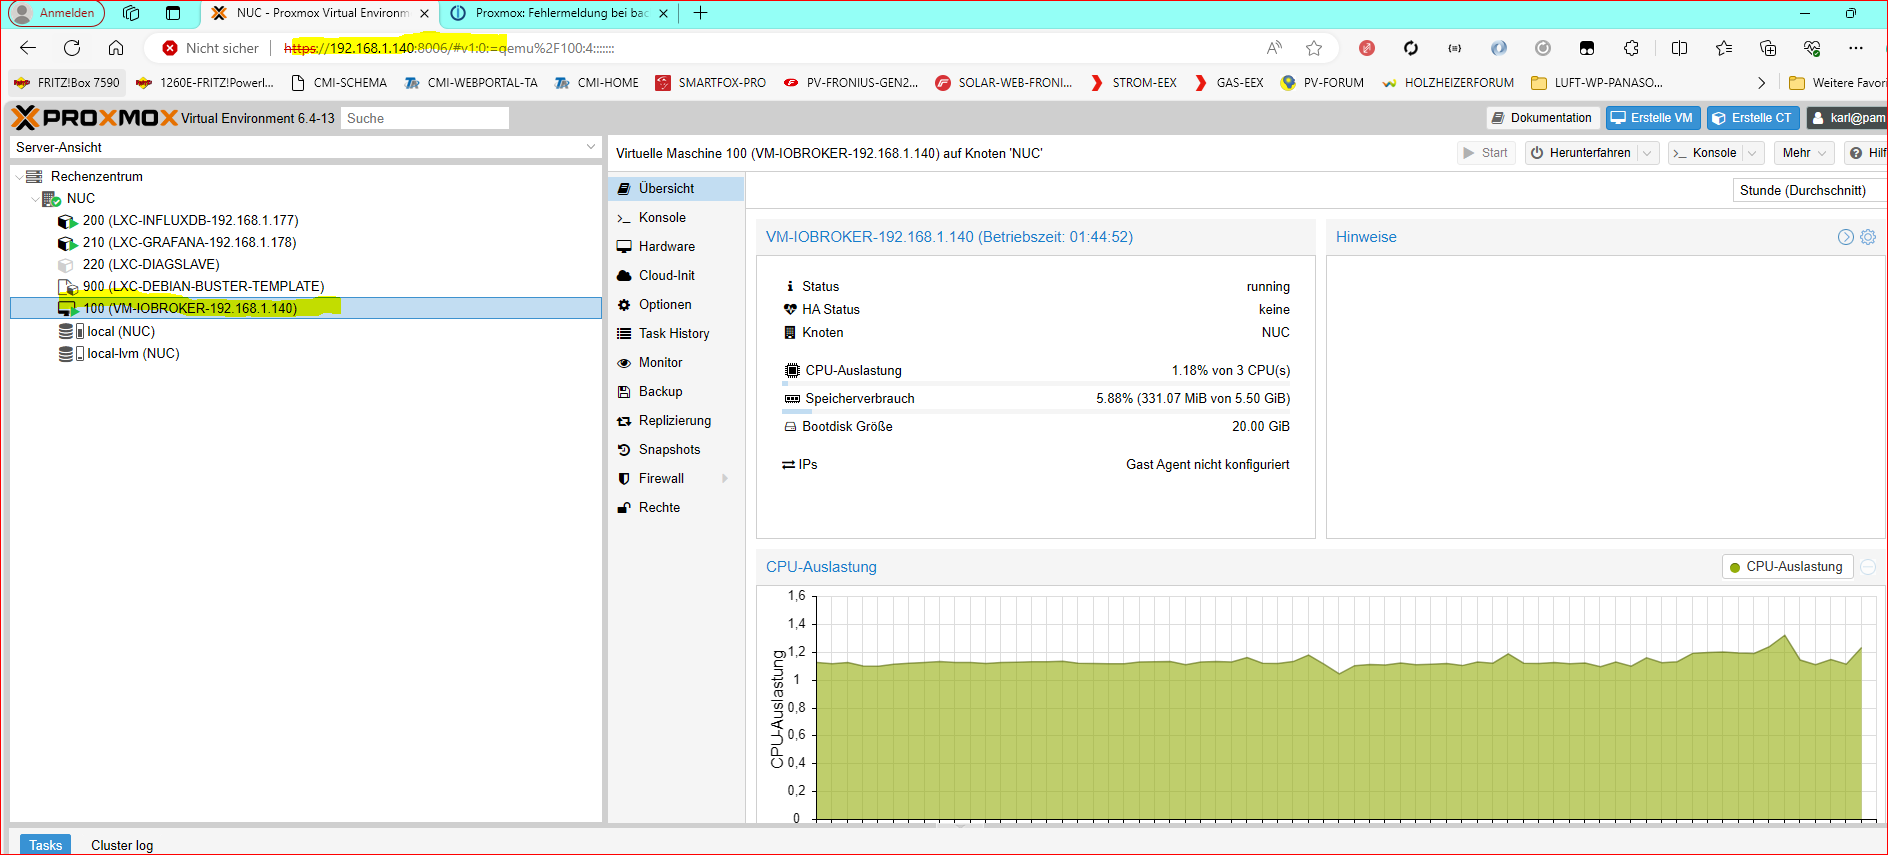Collapse the Hinweise panel arrow icon
This screenshot has width=1888, height=855.
click(x=1846, y=237)
